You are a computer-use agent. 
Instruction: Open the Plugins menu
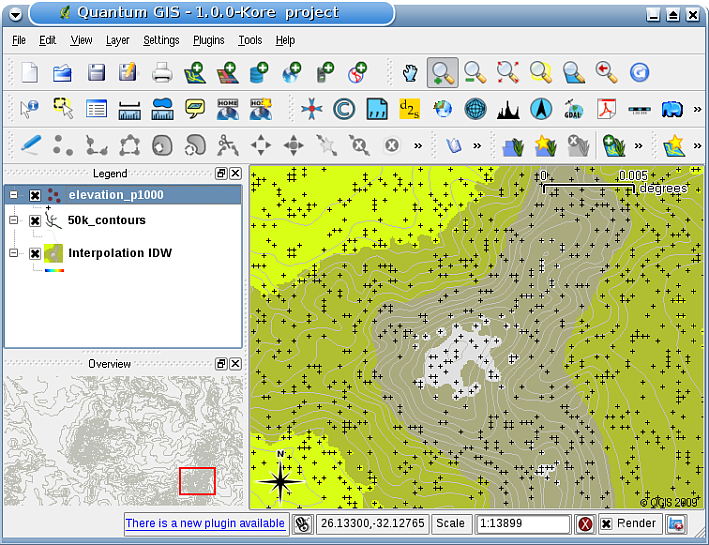coord(208,40)
